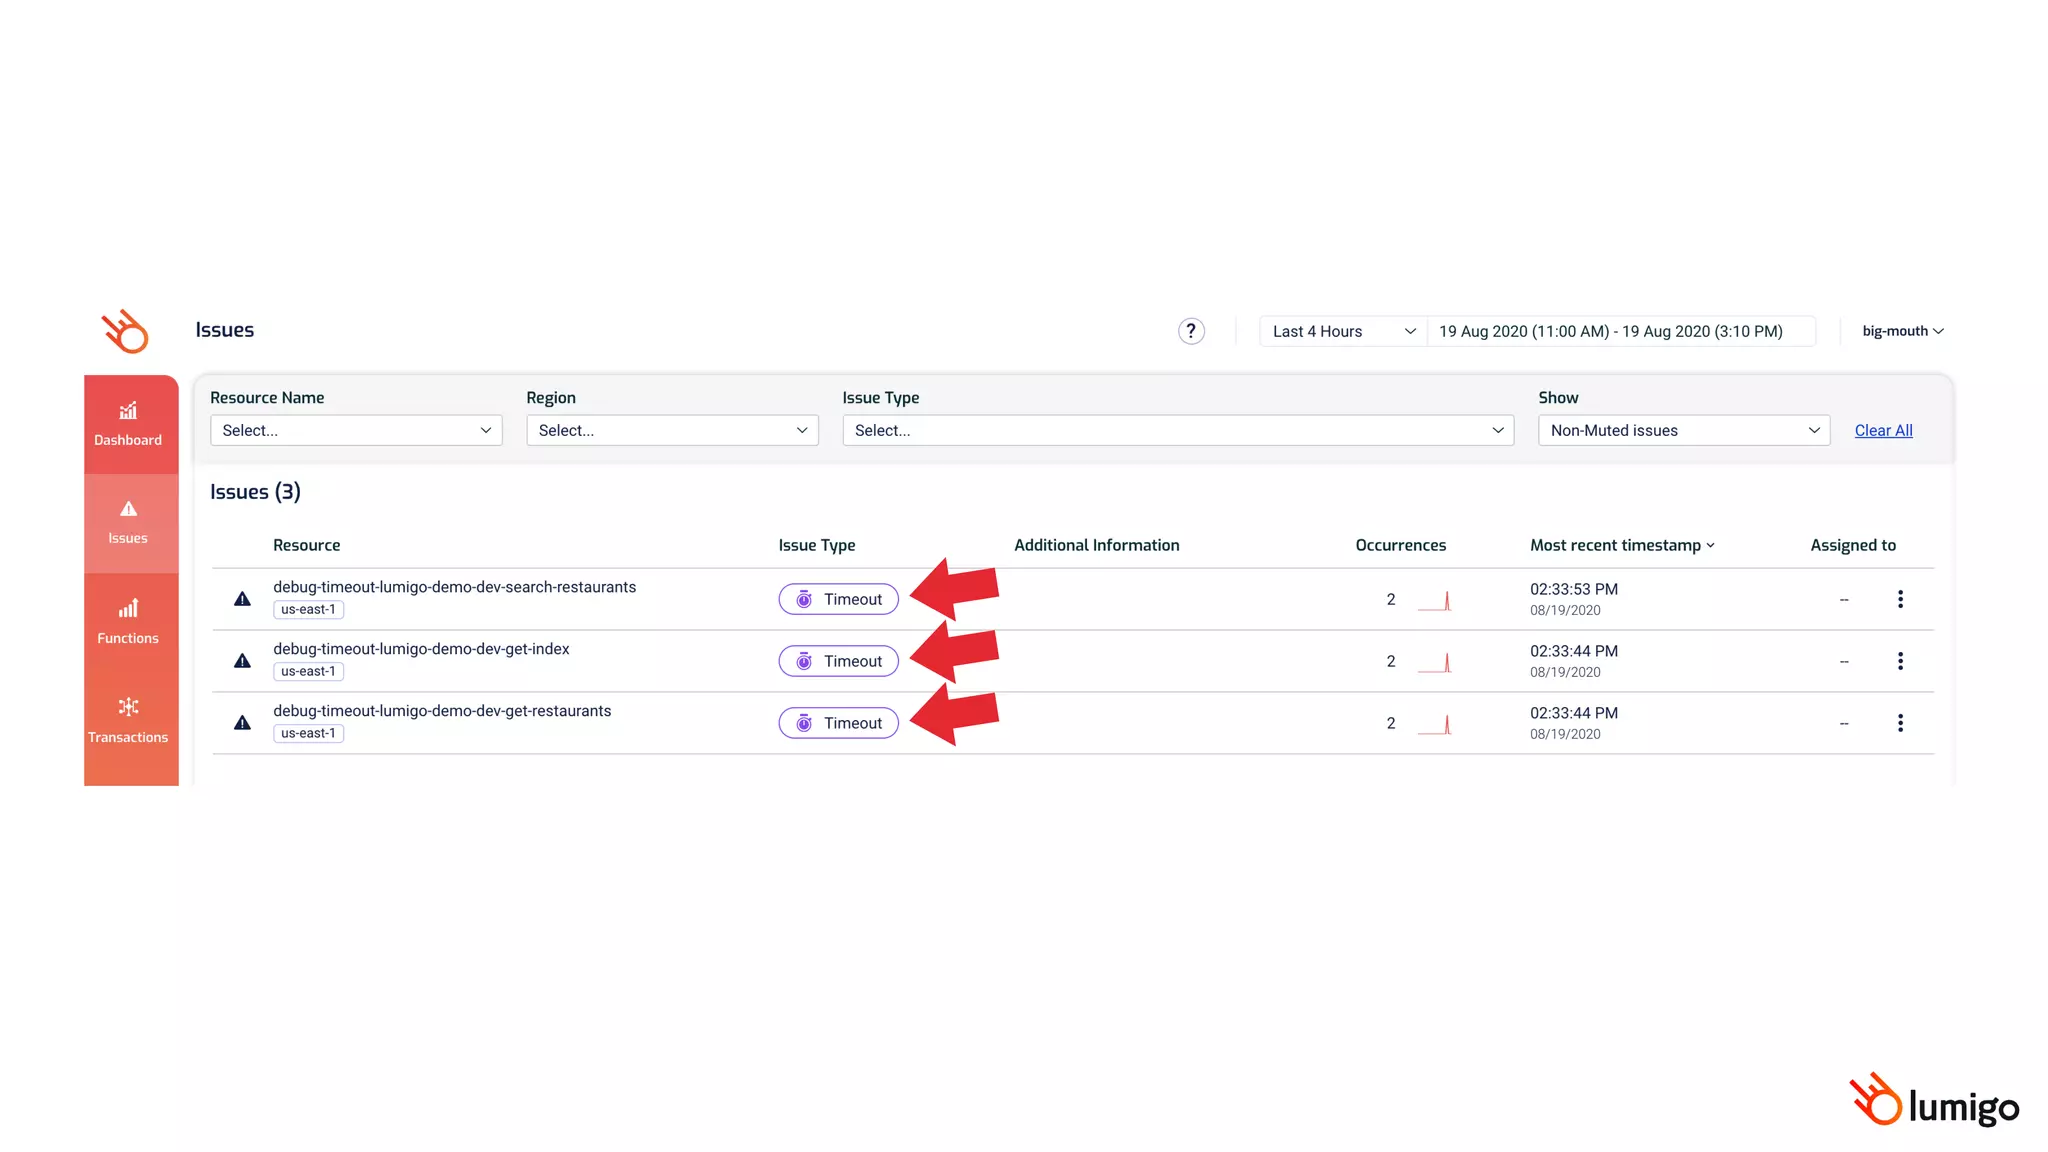Image resolution: width=2048 pixels, height=1152 pixels.
Task: Click the Clear All link
Action: pos(1883,430)
